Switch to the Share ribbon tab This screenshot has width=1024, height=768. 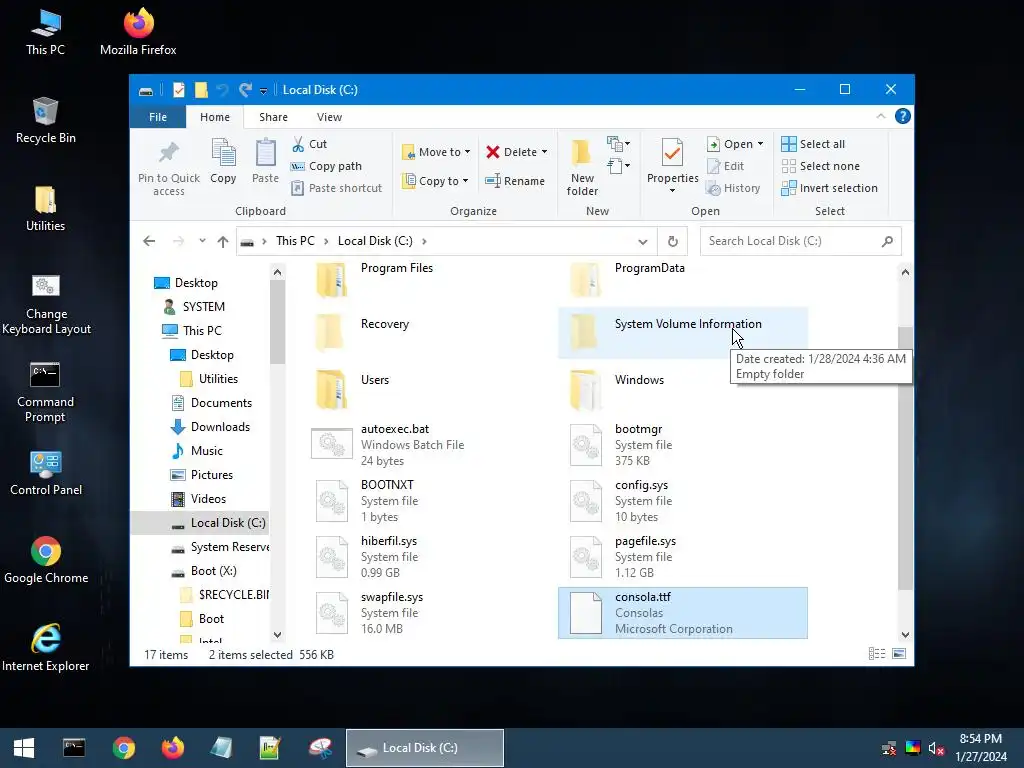point(273,117)
